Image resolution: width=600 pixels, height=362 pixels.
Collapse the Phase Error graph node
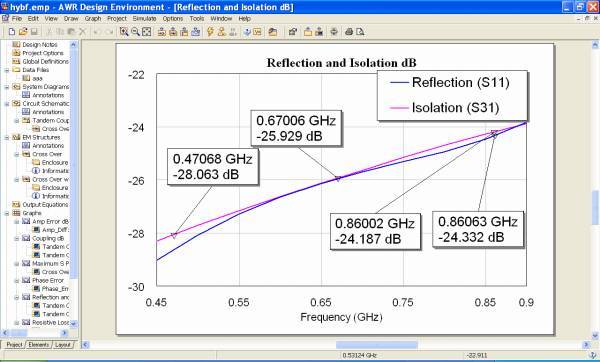[17, 280]
